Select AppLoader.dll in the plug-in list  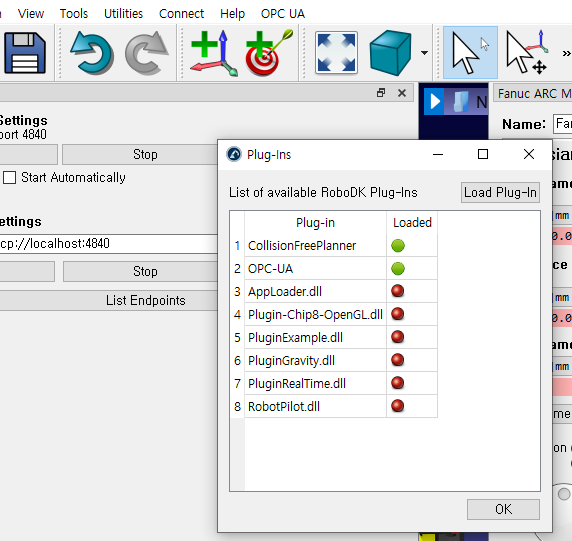click(315, 291)
